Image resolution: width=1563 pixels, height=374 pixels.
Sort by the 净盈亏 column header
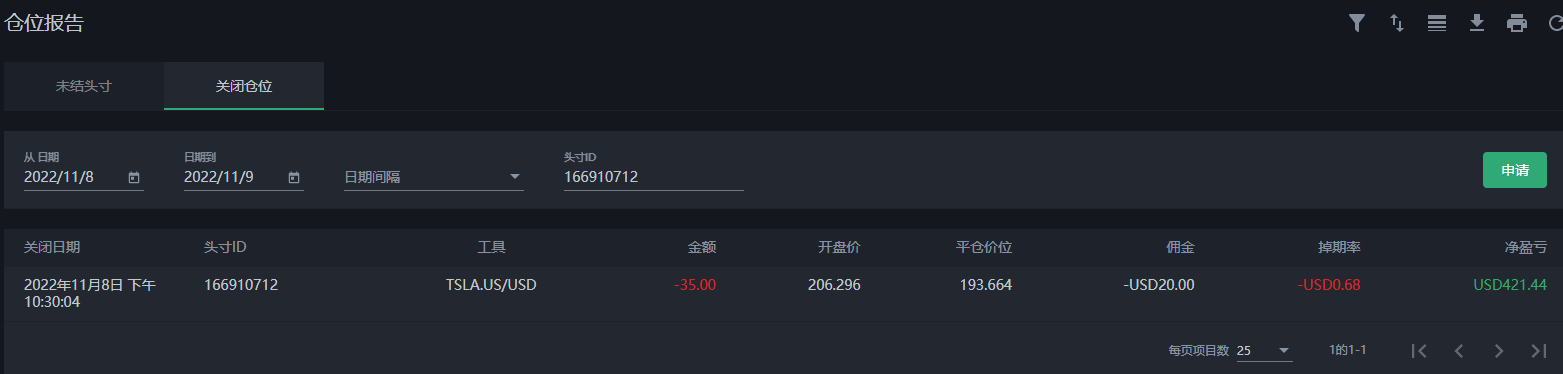[x=1526, y=247]
